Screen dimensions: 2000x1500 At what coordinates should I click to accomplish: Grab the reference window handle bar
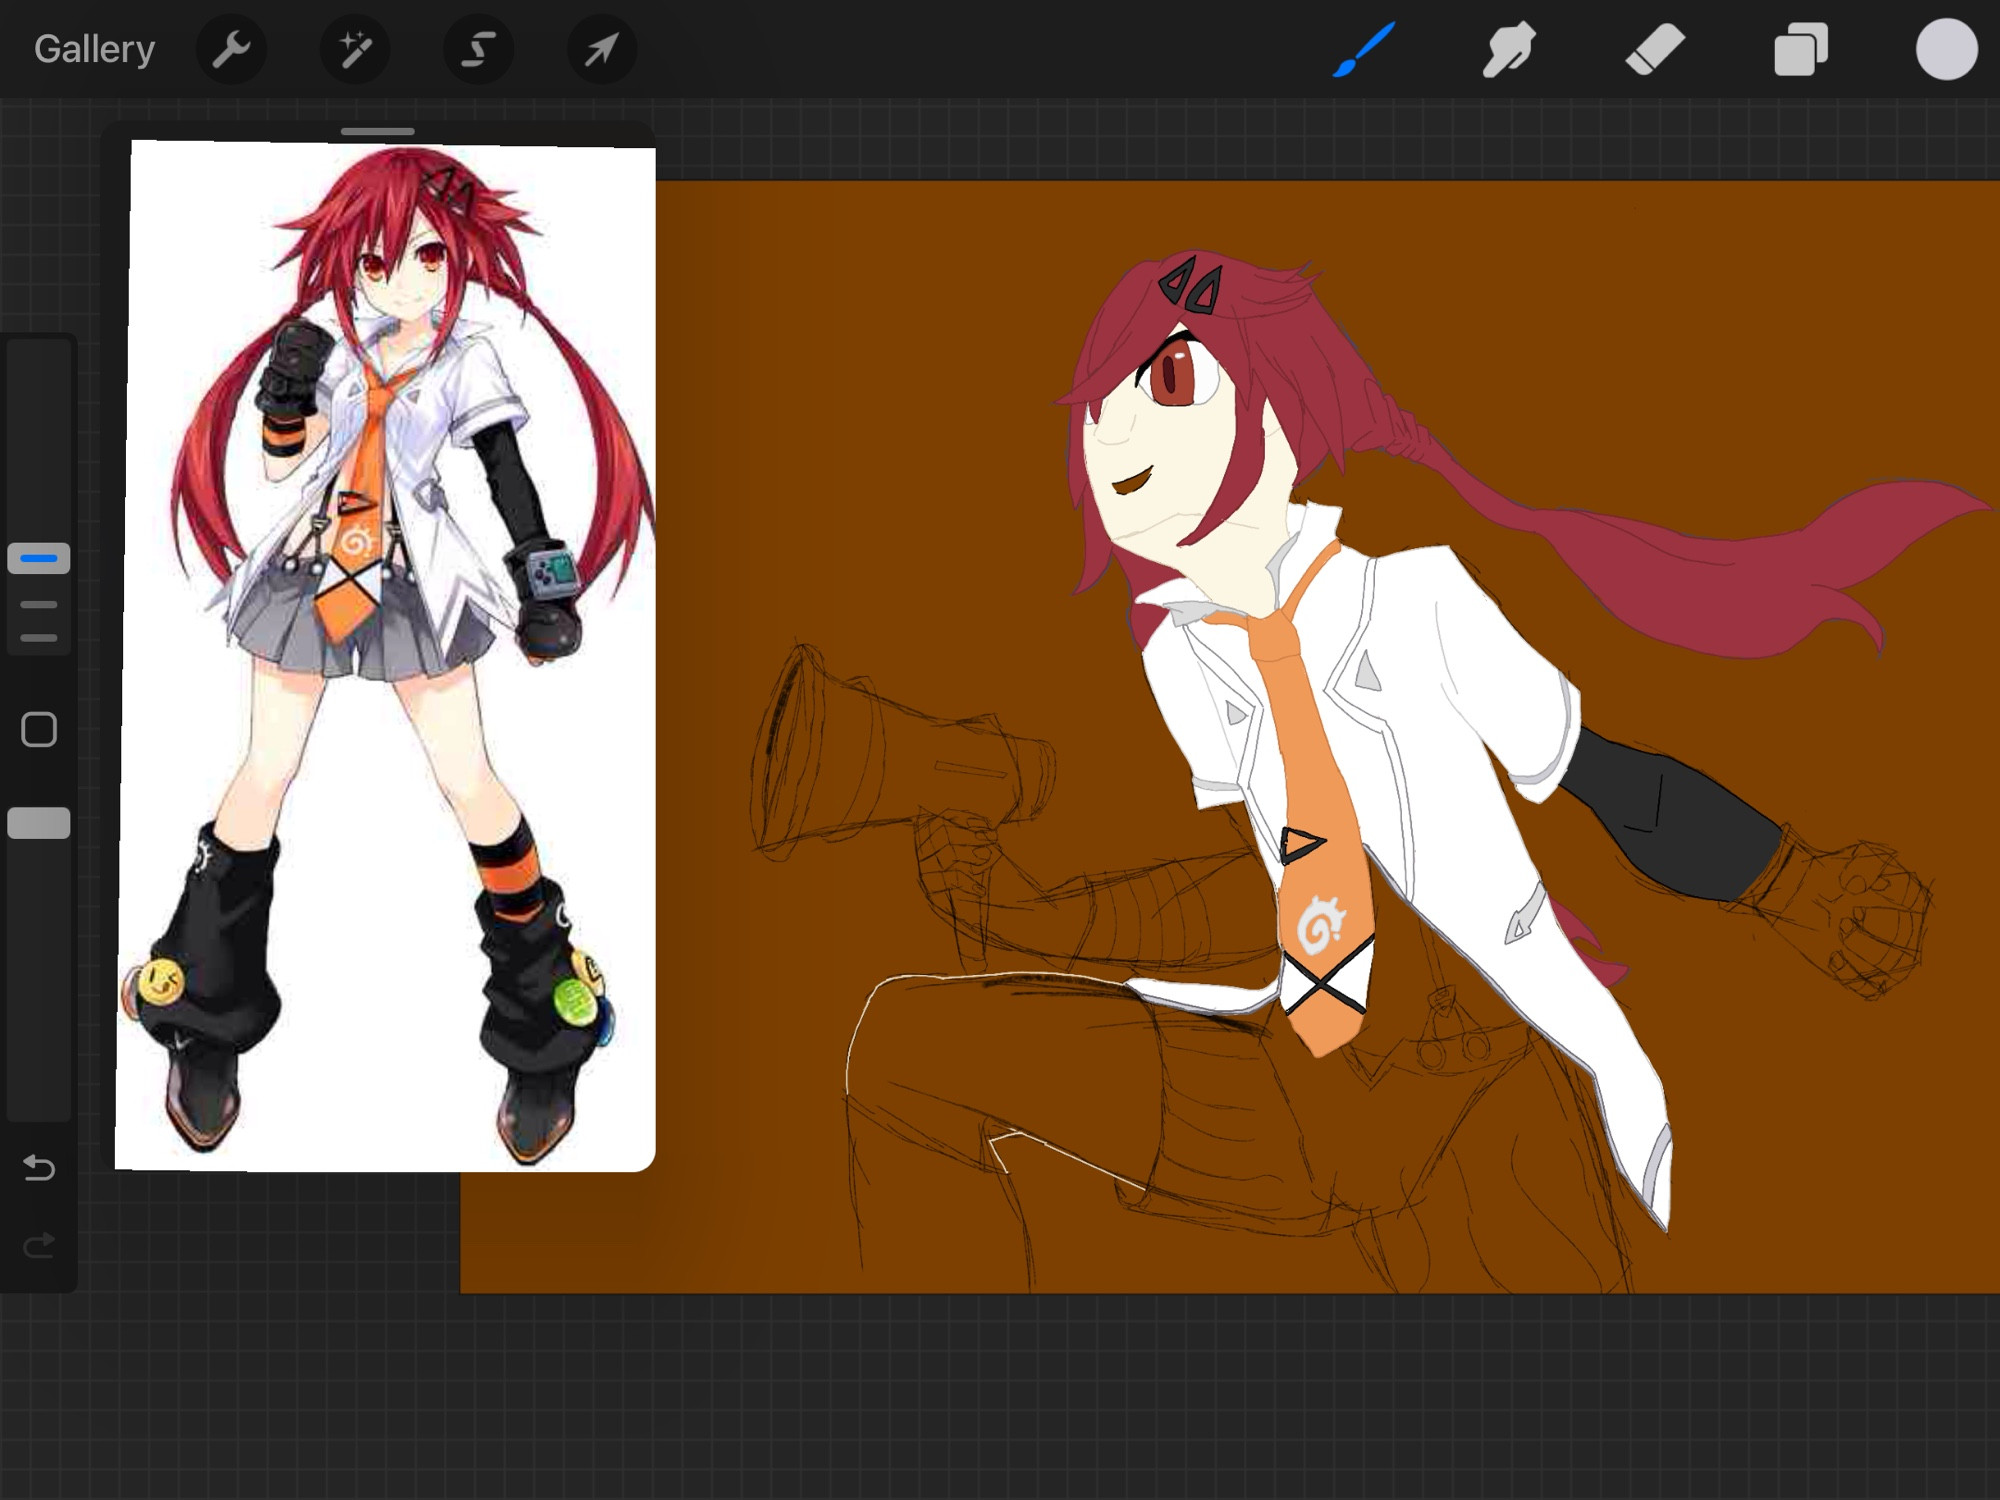point(377,131)
